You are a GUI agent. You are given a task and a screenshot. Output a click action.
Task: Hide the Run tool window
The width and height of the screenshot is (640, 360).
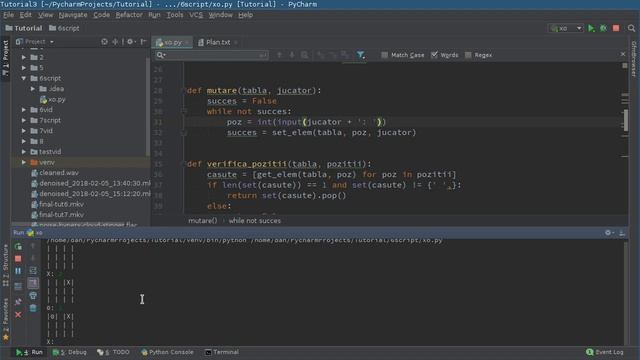tap(622, 233)
